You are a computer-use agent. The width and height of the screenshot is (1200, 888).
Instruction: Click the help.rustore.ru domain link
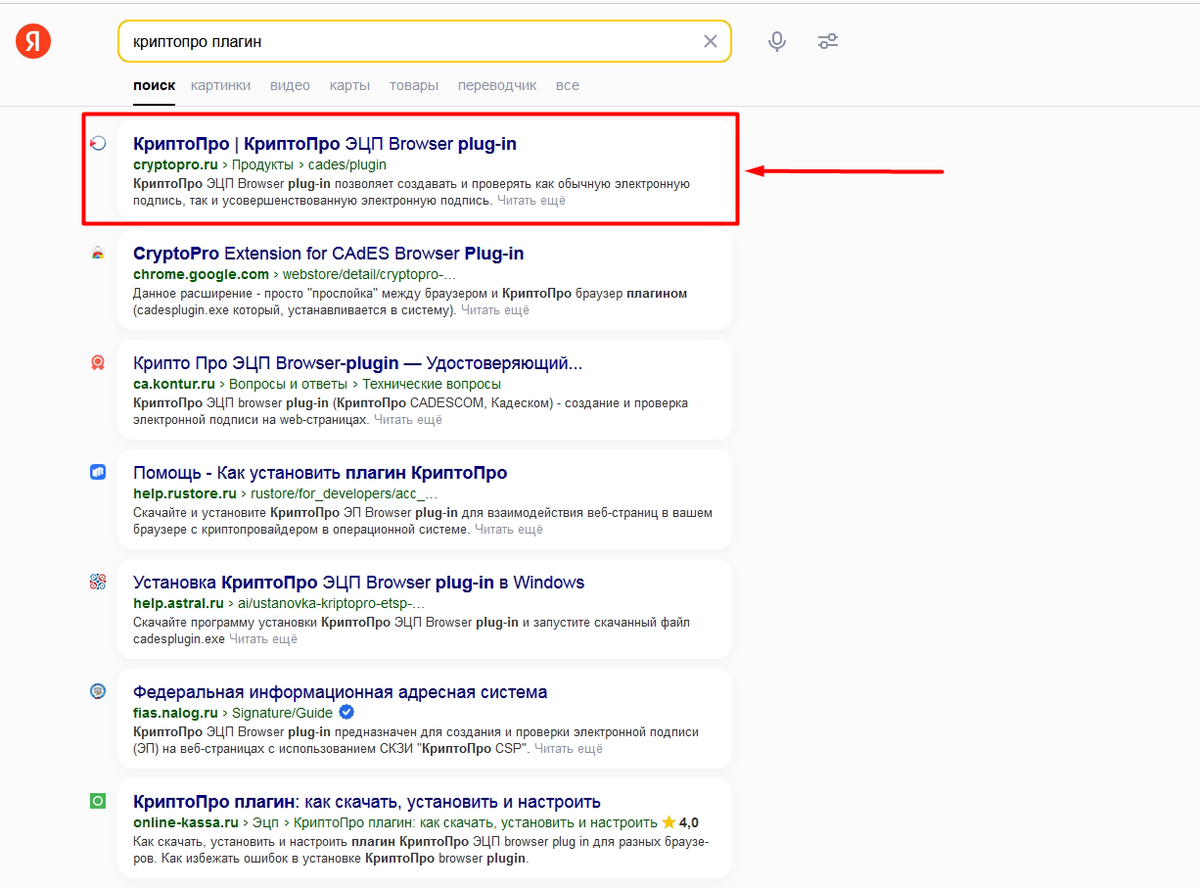pyautogui.click(x=185, y=494)
